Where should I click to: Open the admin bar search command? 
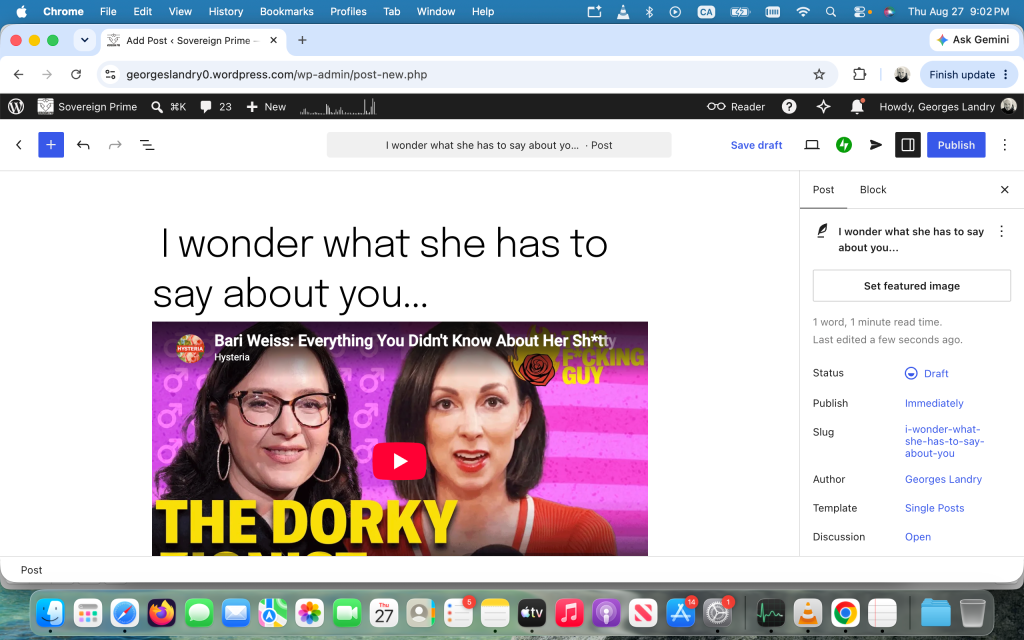(168, 106)
